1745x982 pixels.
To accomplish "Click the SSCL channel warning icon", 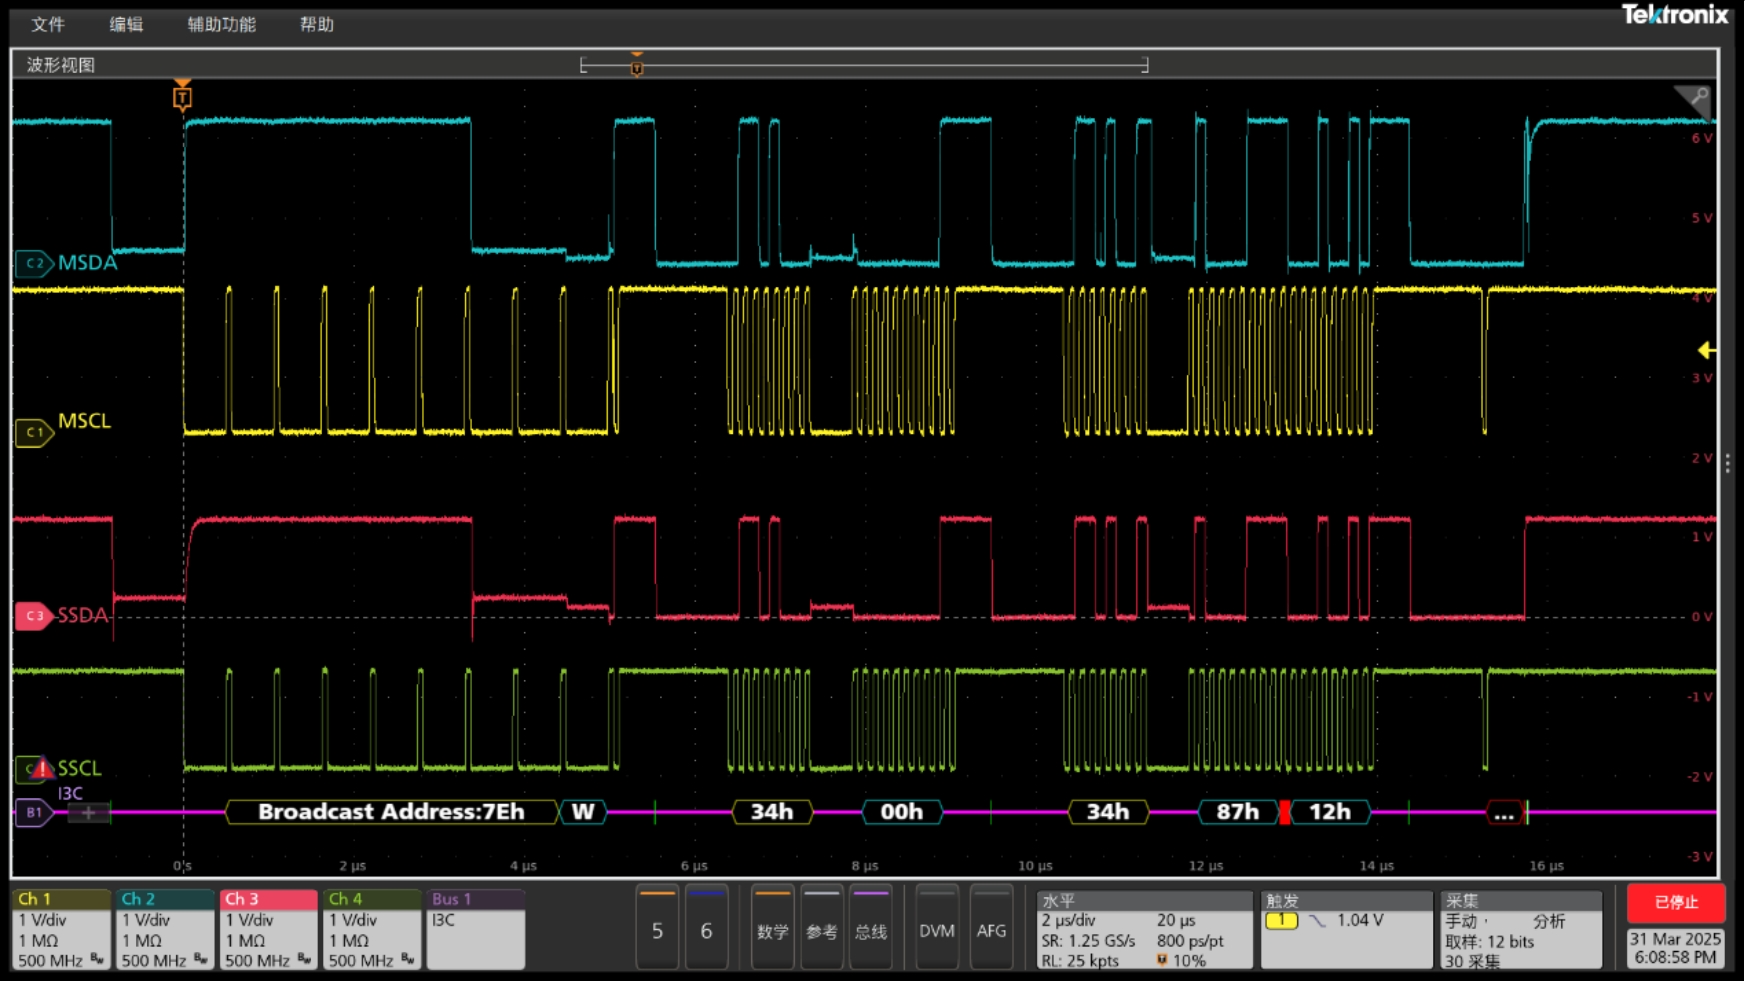I will (41, 769).
